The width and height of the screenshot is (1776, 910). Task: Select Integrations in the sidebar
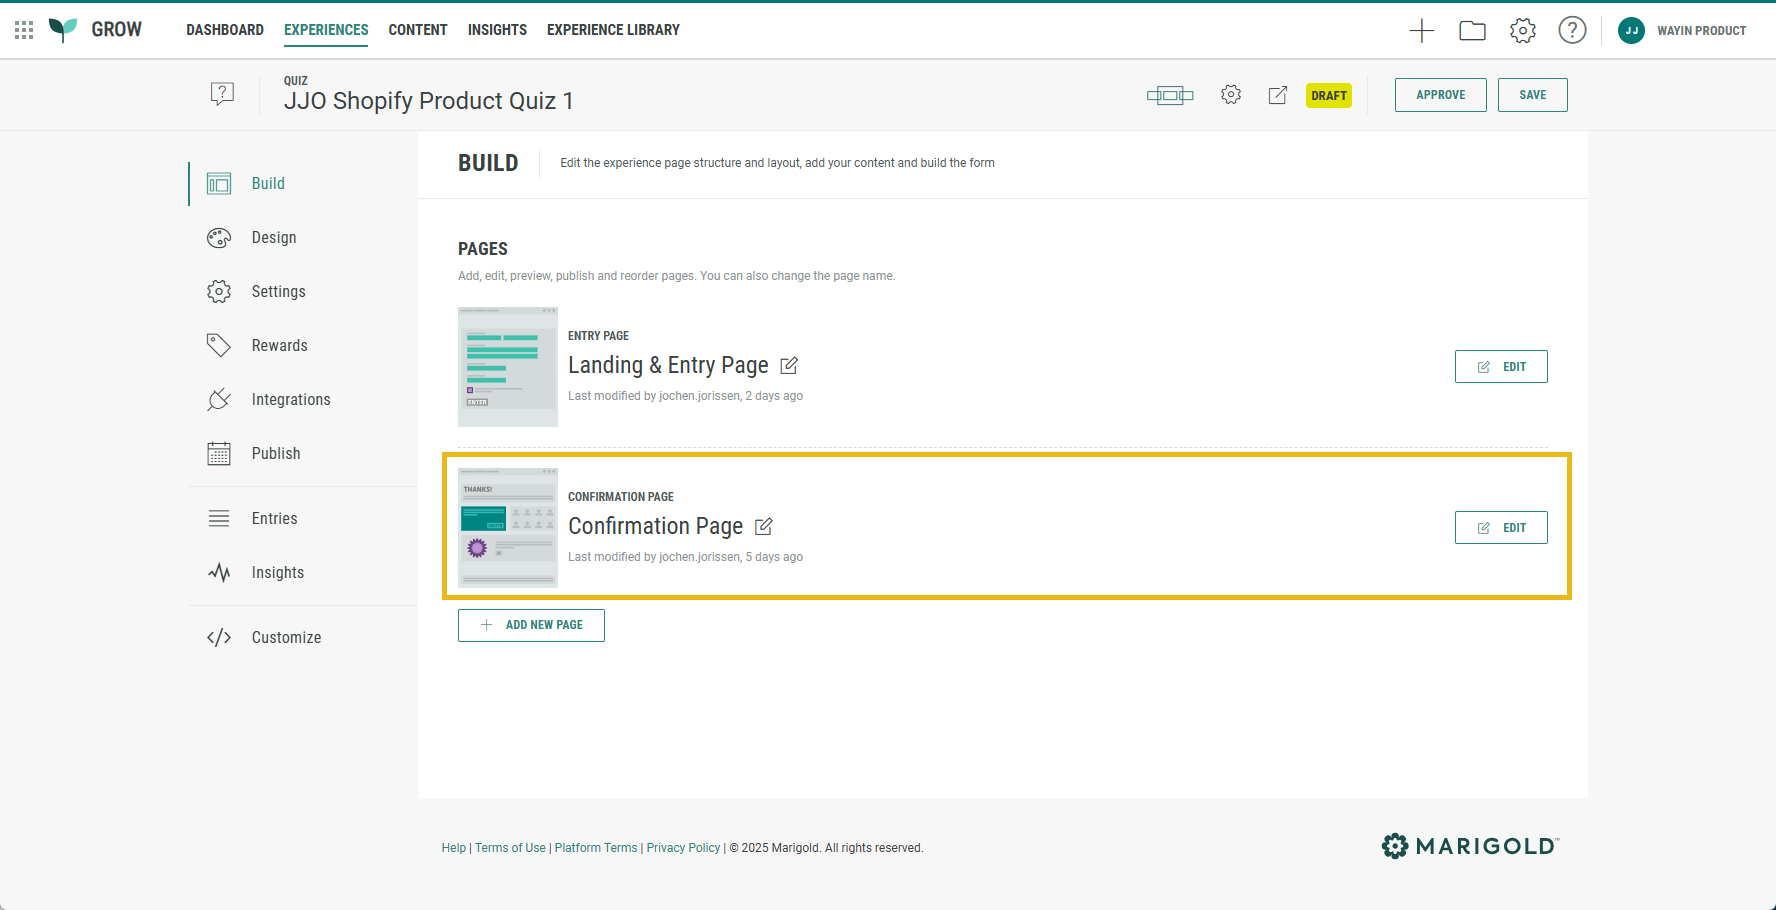(x=290, y=400)
